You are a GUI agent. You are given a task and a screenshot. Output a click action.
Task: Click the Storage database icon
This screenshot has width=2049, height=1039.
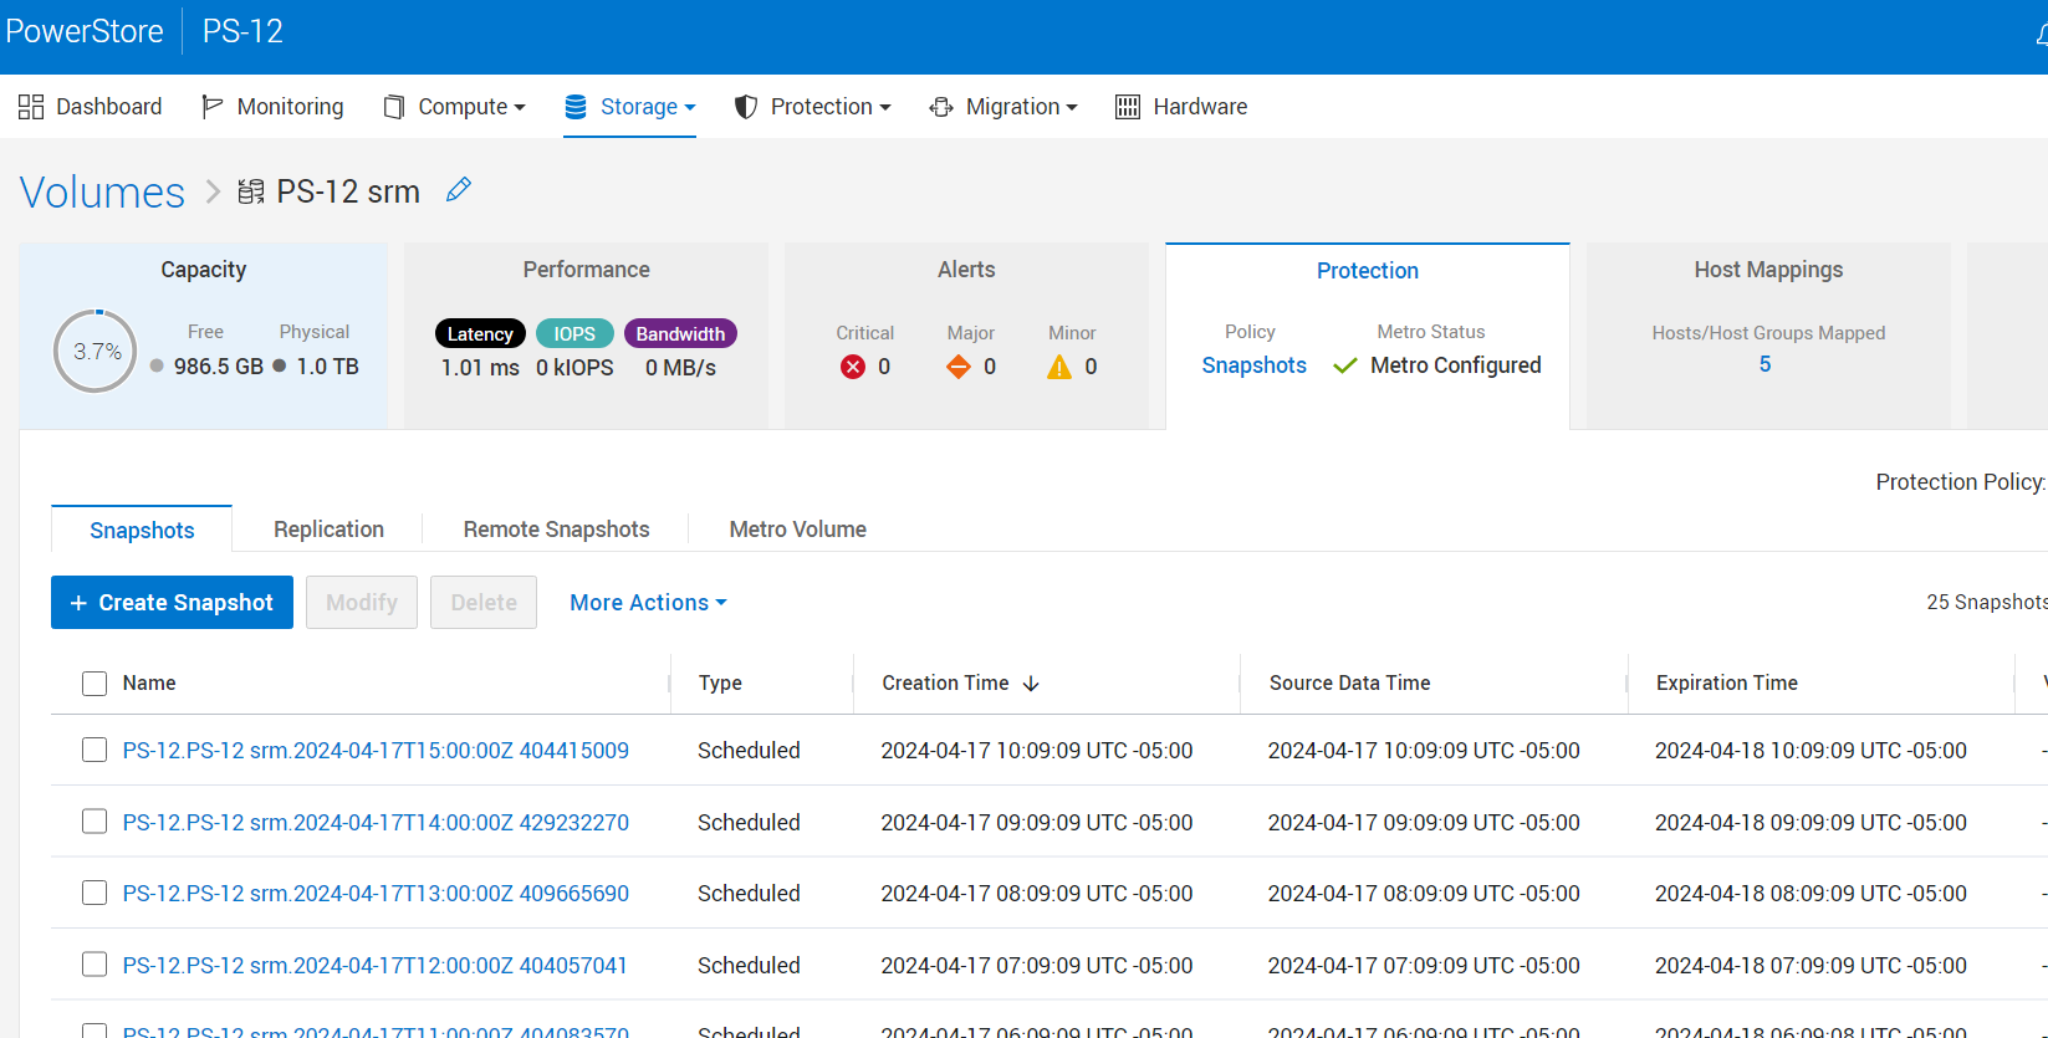click(x=575, y=107)
